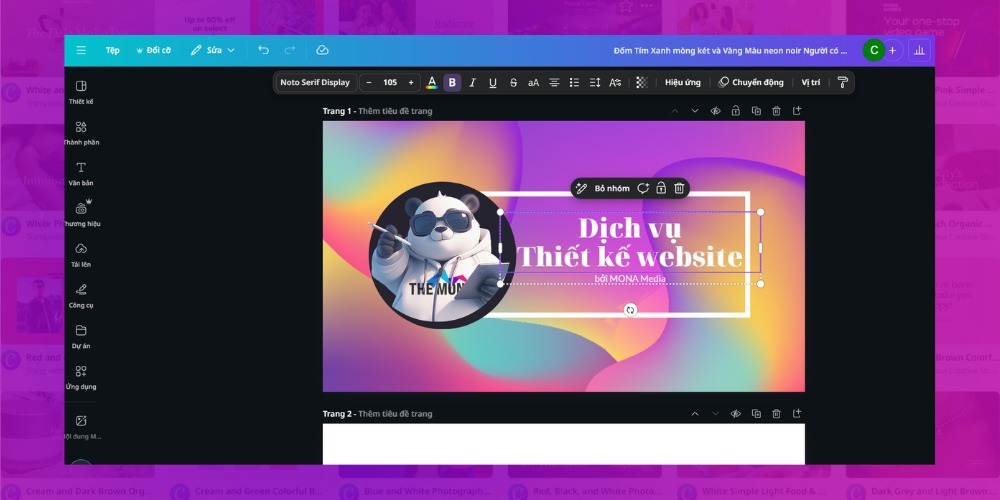Delete Trang 1

[x=776, y=111]
